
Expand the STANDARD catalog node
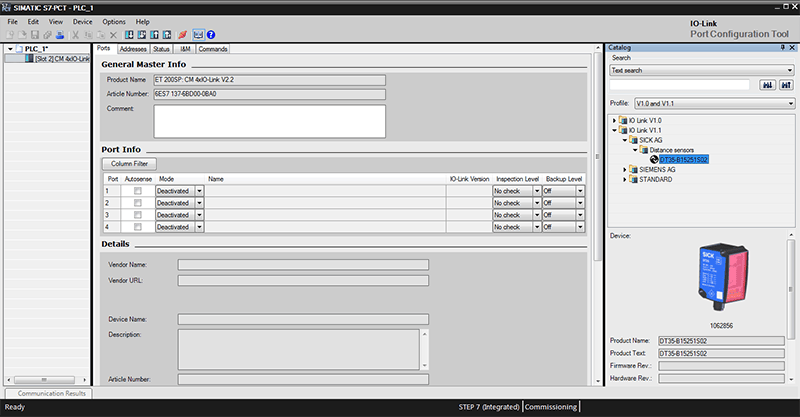click(x=624, y=180)
